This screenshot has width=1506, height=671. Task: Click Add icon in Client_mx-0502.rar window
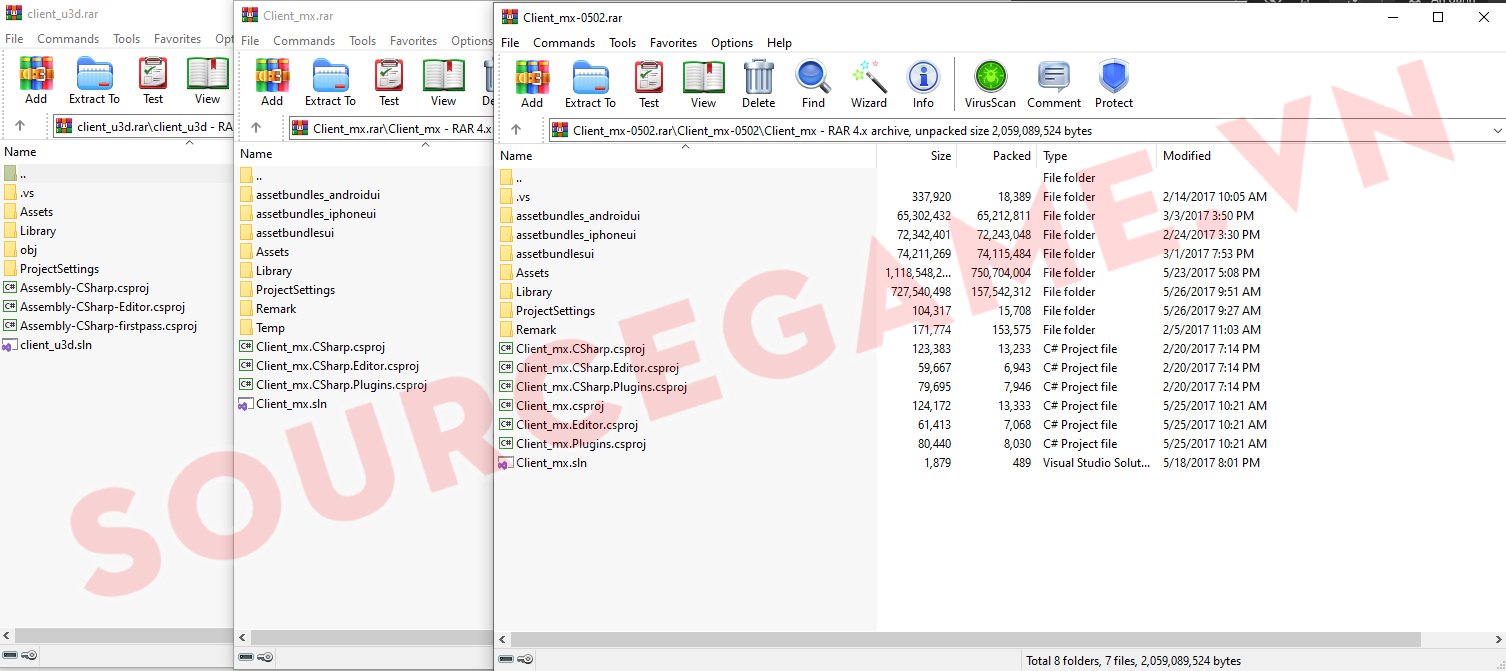(x=532, y=84)
